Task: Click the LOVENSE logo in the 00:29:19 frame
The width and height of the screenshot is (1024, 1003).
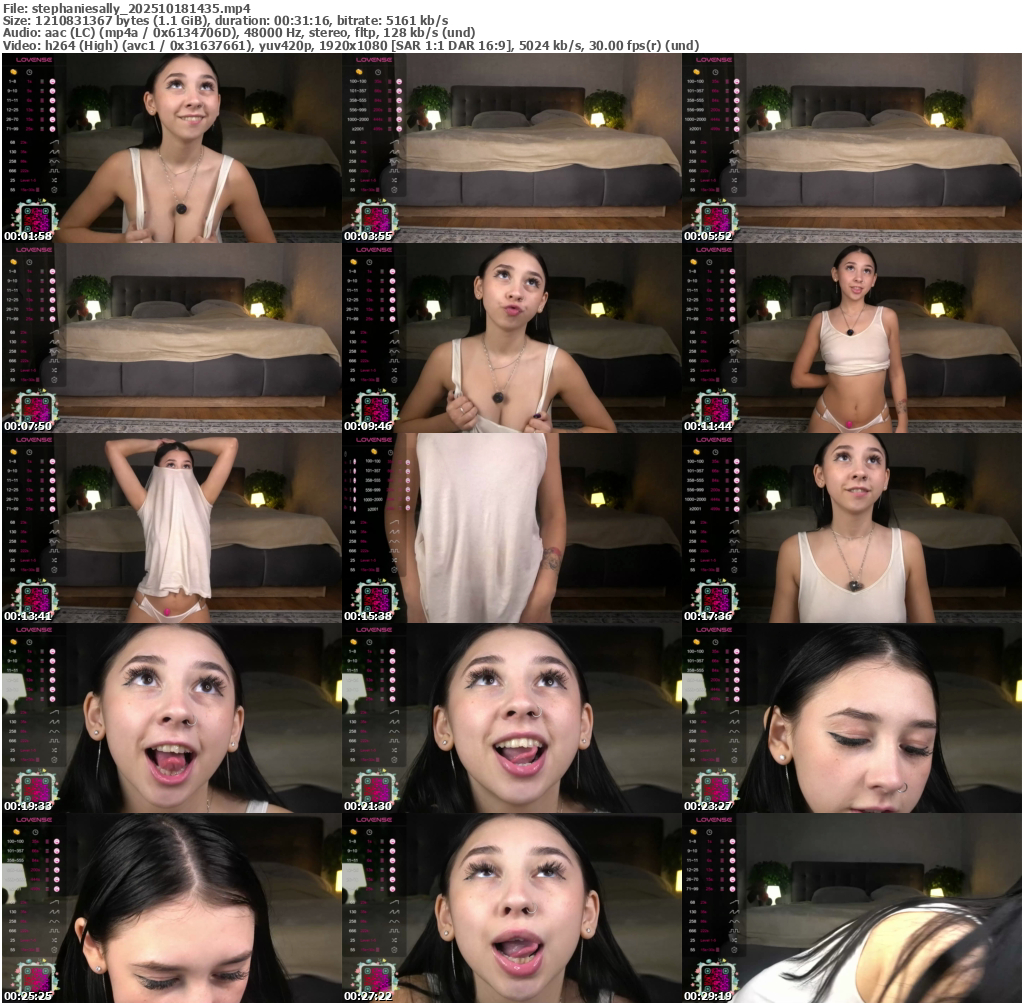Action: [714, 819]
